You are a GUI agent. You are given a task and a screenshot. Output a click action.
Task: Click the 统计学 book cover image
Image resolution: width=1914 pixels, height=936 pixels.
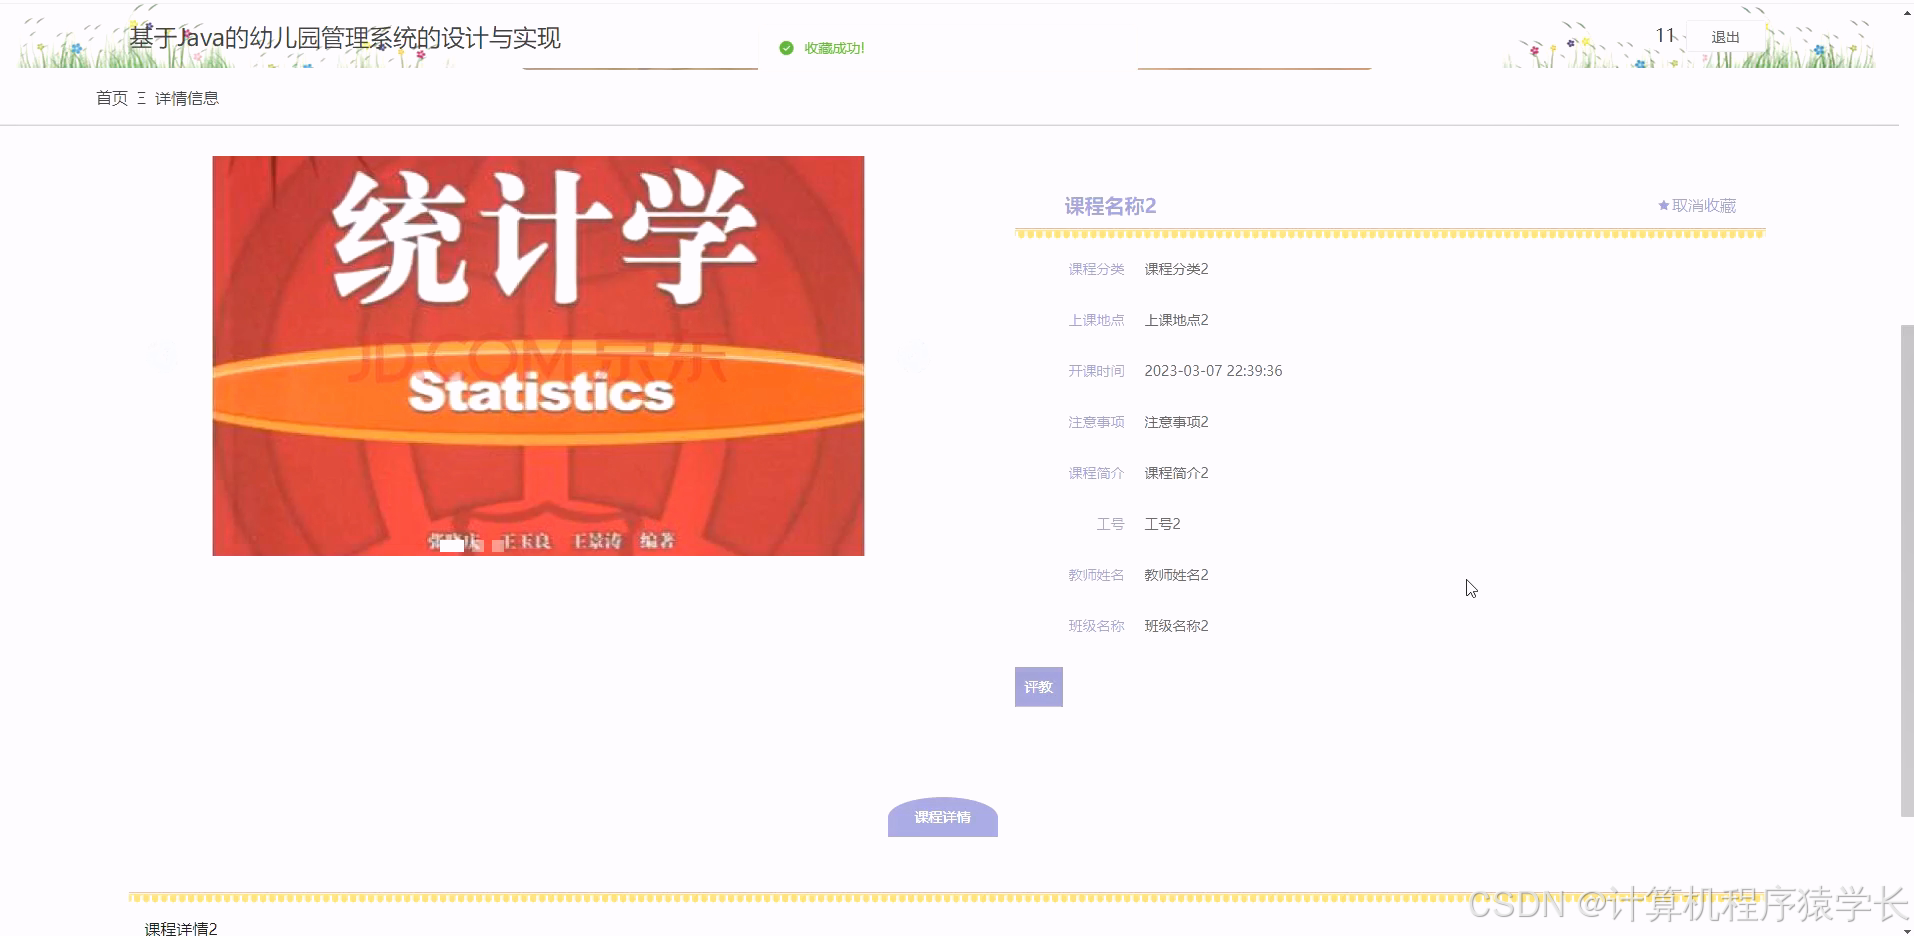point(537,355)
